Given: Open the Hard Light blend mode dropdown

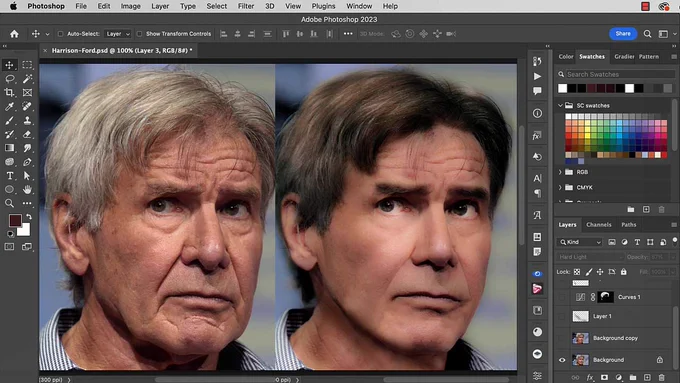Looking at the screenshot, I should tap(590, 257).
